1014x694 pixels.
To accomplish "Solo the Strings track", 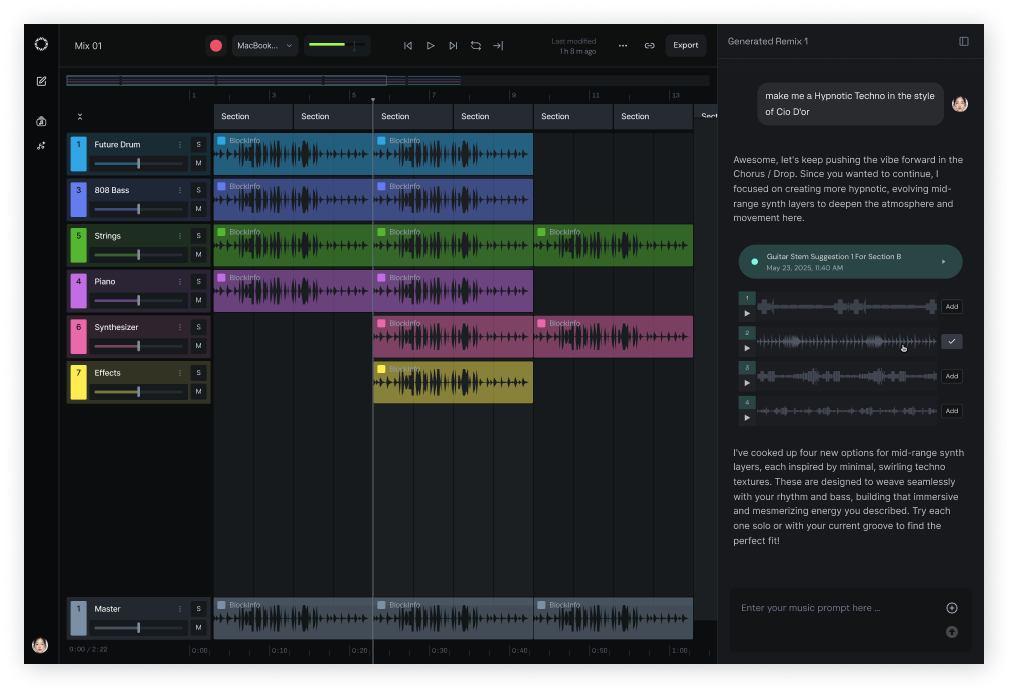I will tap(199, 236).
